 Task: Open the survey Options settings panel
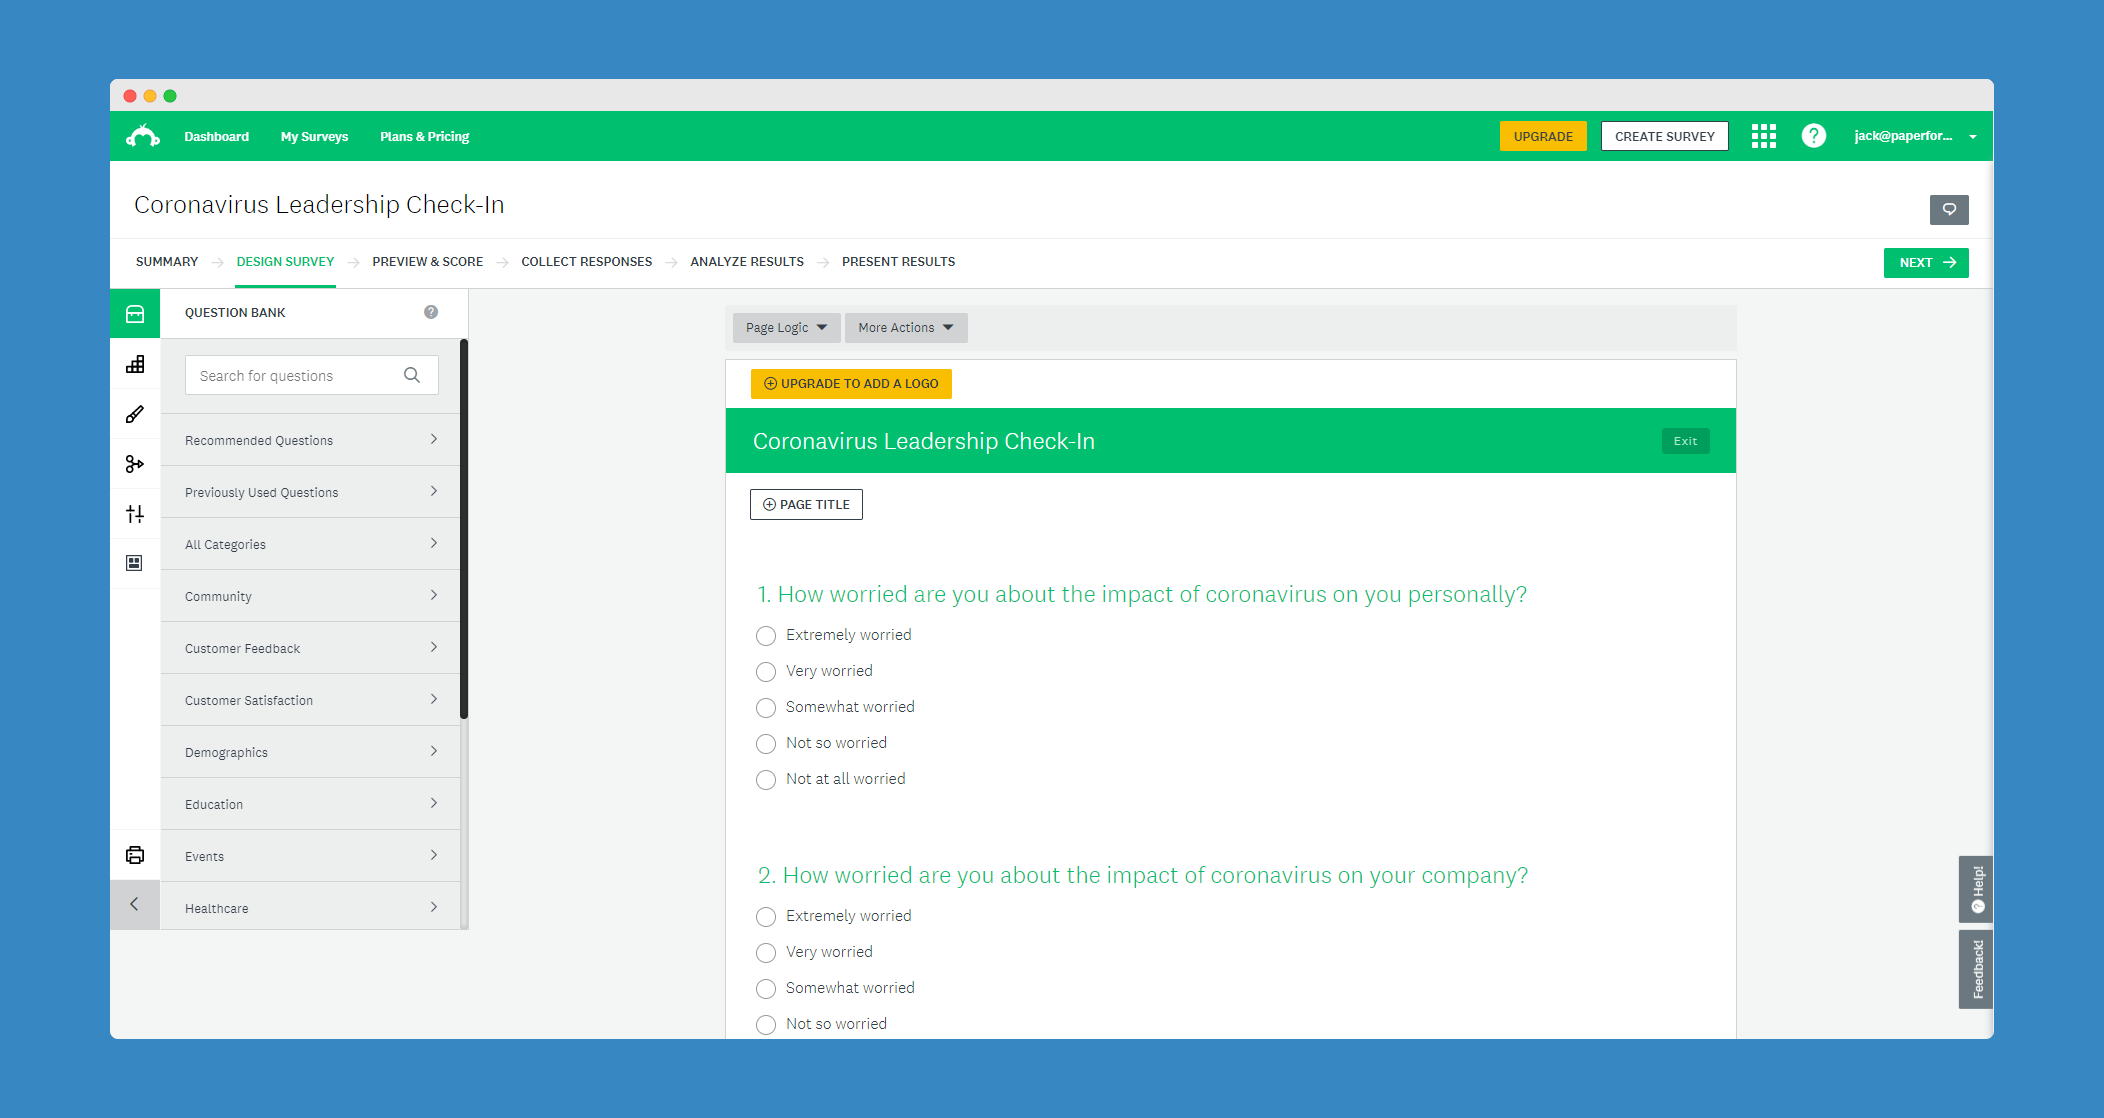(x=135, y=513)
